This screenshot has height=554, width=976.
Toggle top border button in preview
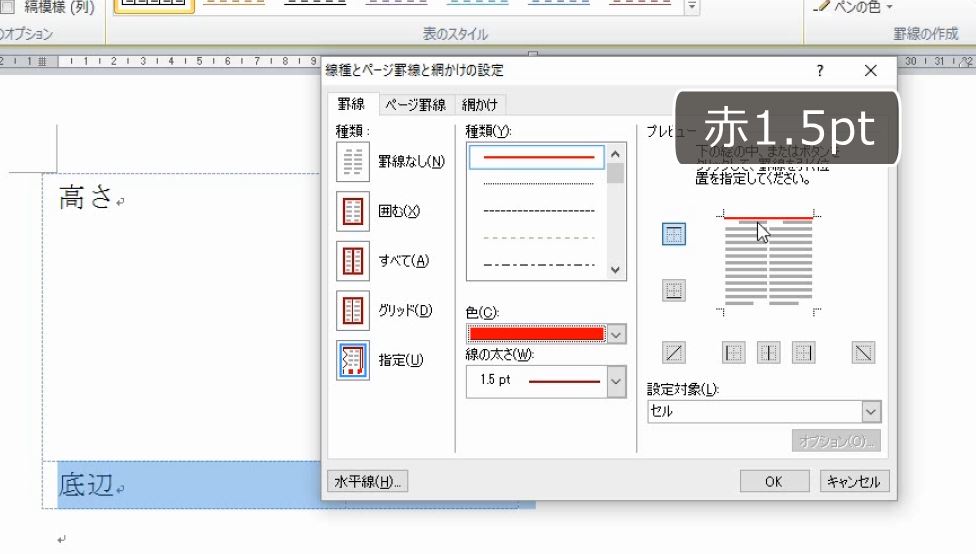pyautogui.click(x=673, y=234)
